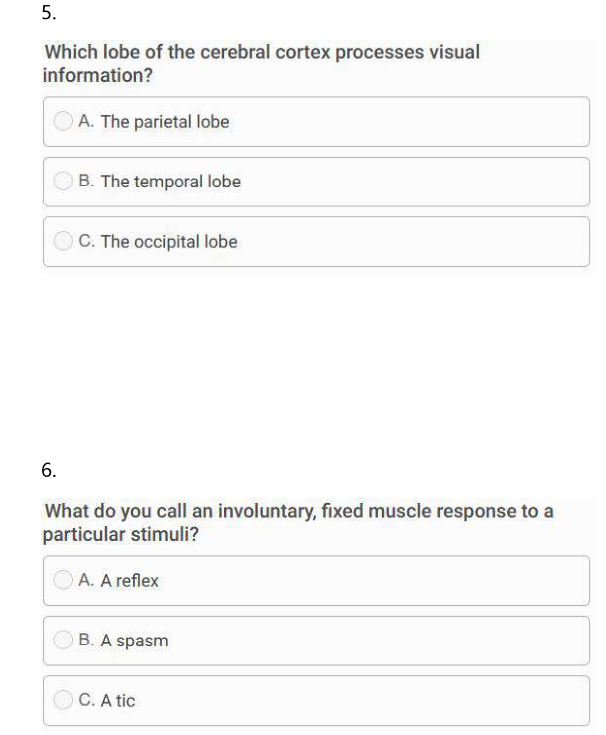This screenshot has height=735, width=606.
Task: Click the involuntary muscle response question text
Action: (298, 522)
